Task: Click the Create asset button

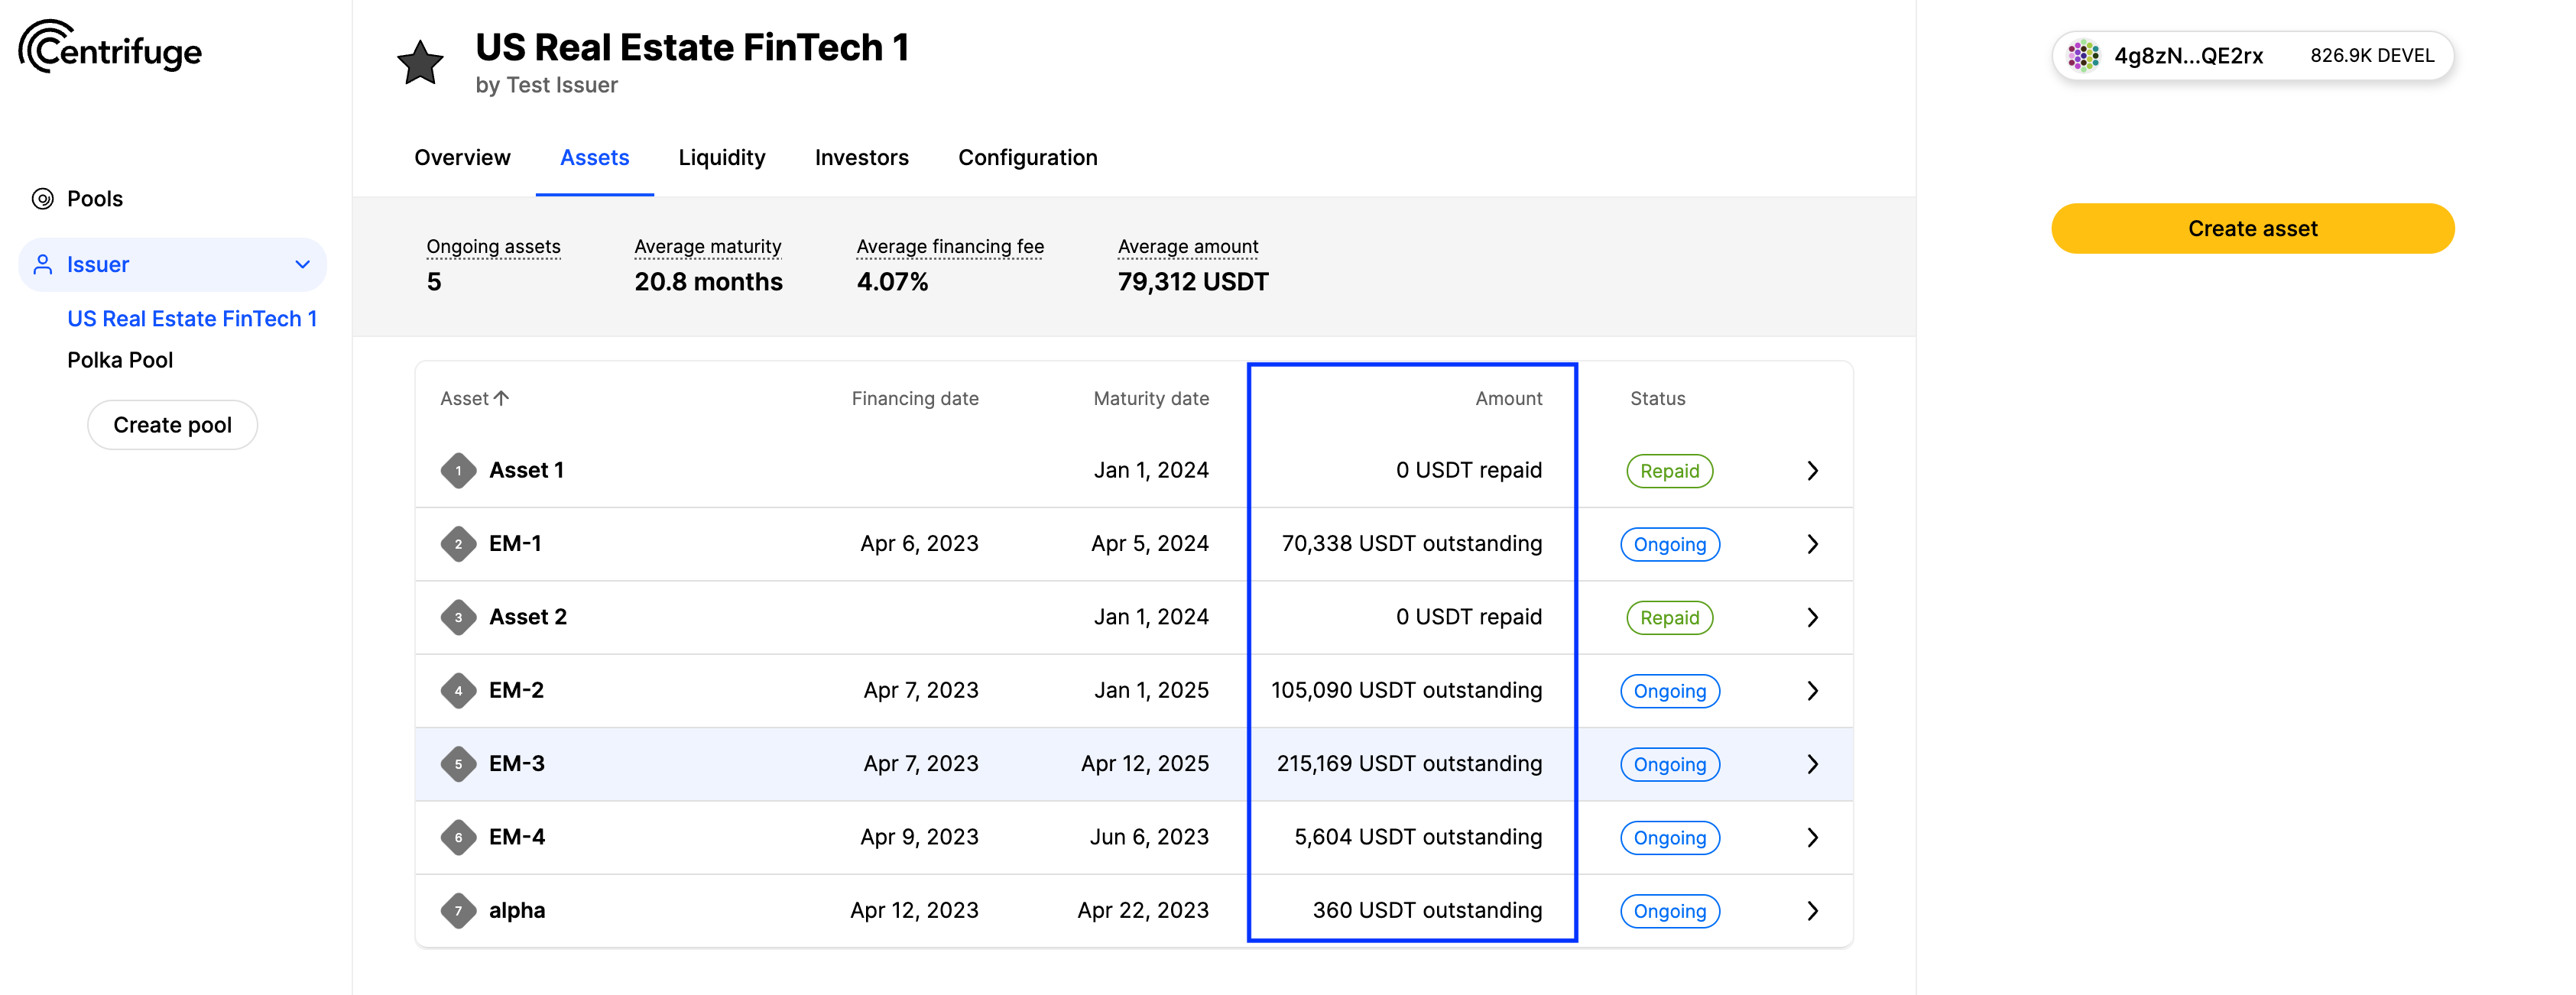Action: [x=2251, y=228]
